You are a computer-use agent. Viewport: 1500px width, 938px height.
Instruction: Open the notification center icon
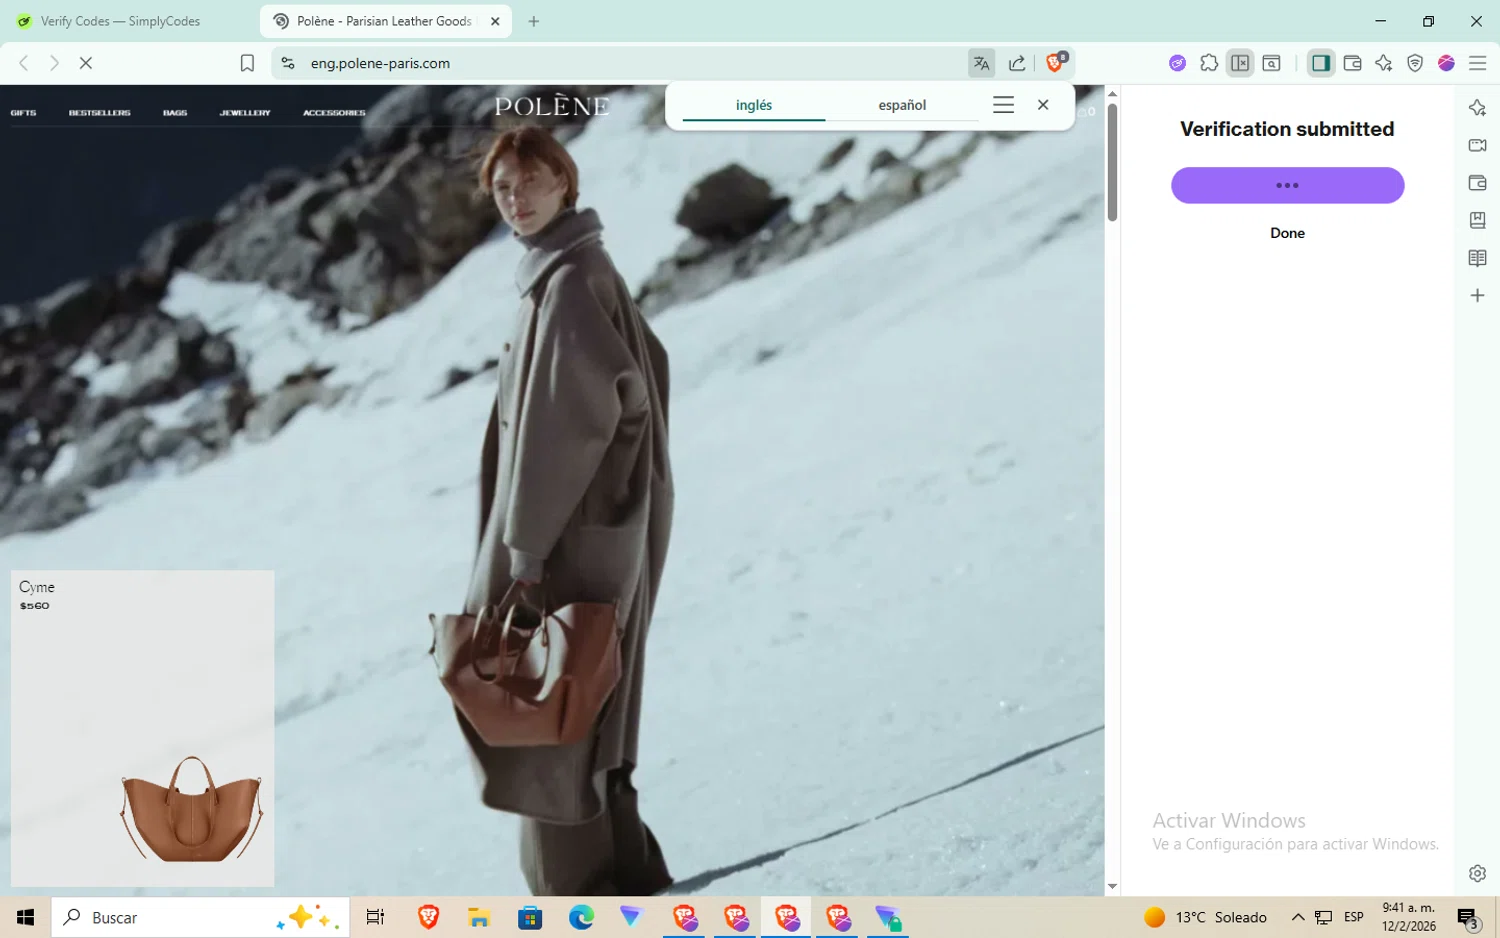tap(1468, 917)
